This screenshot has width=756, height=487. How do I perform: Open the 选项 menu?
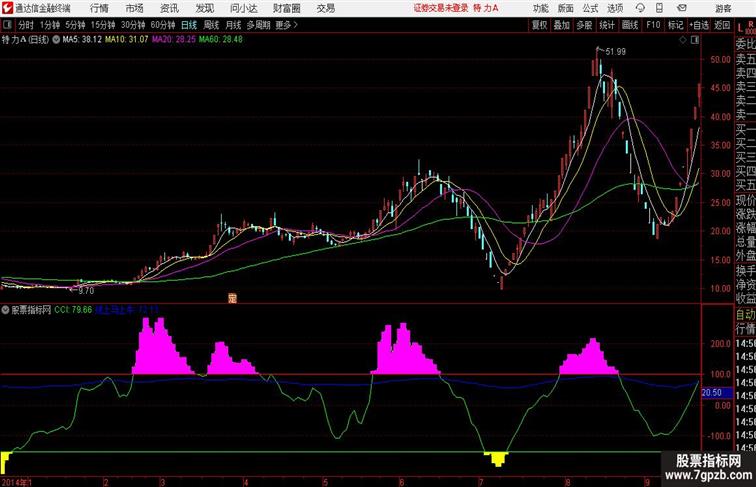coord(615,8)
